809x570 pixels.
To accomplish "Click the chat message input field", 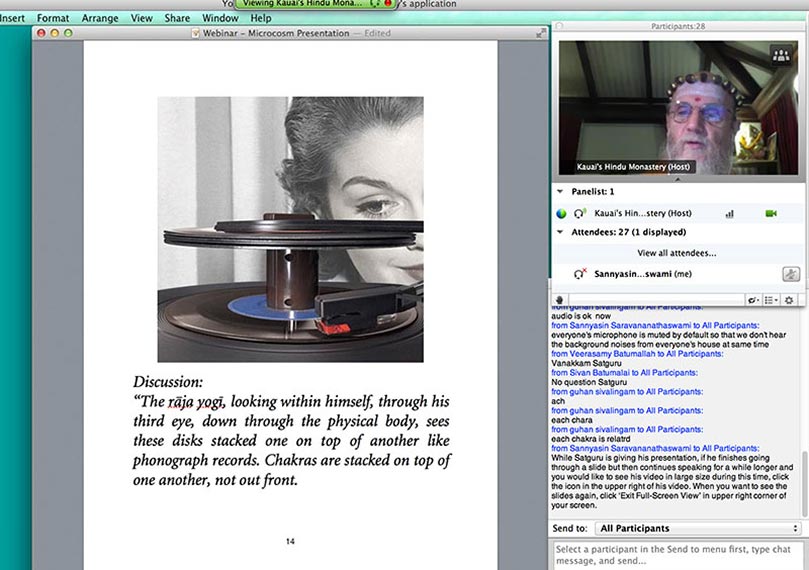I will 678,555.
